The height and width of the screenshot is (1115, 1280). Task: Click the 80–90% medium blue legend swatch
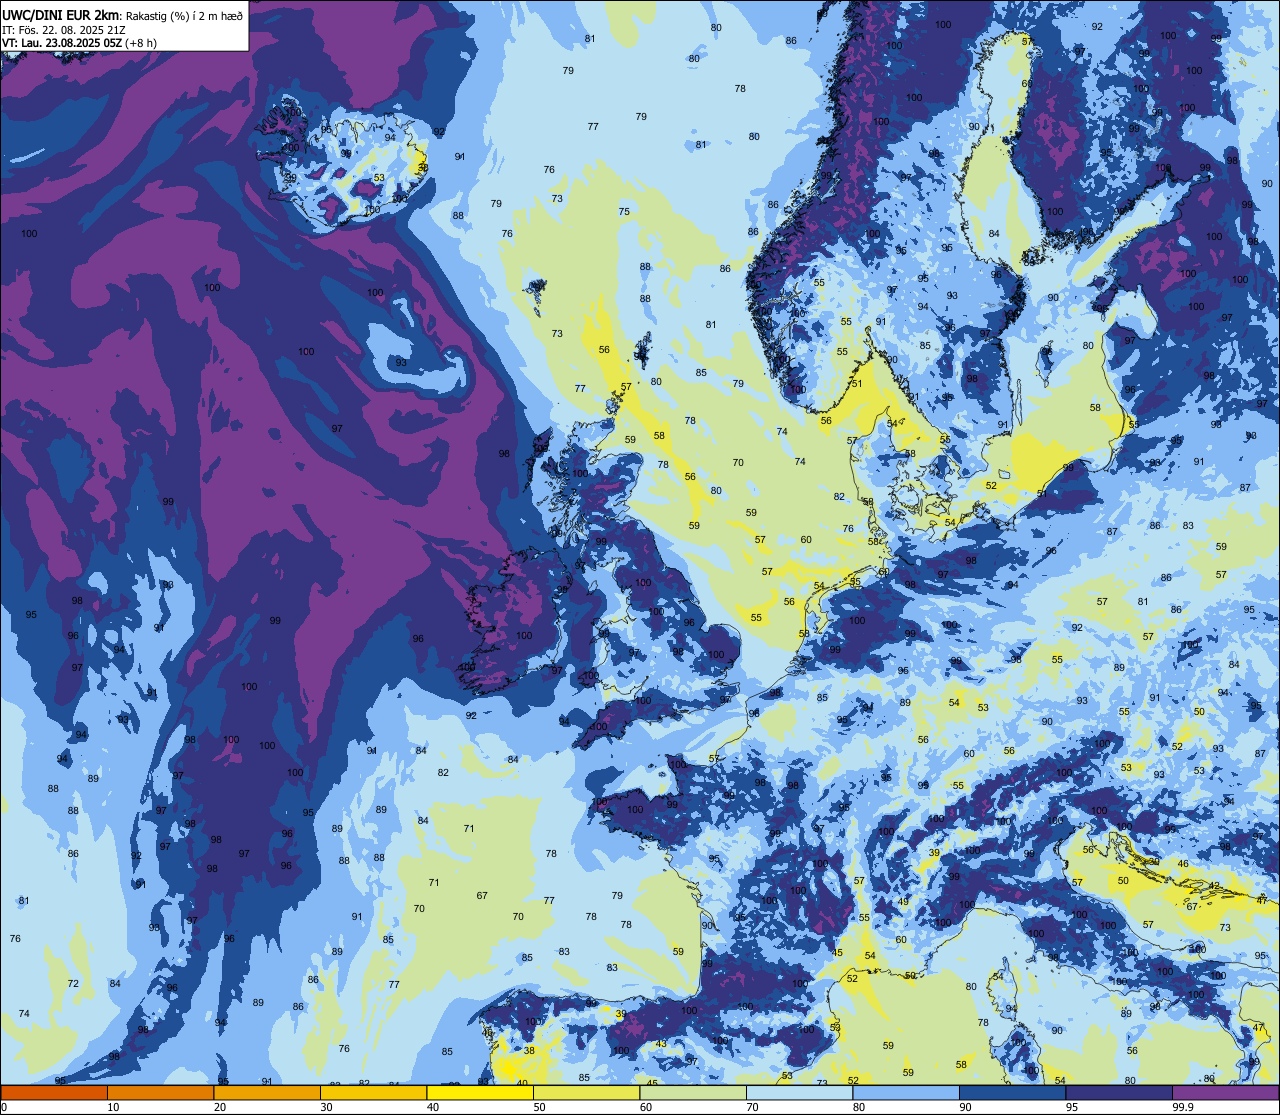click(906, 1093)
